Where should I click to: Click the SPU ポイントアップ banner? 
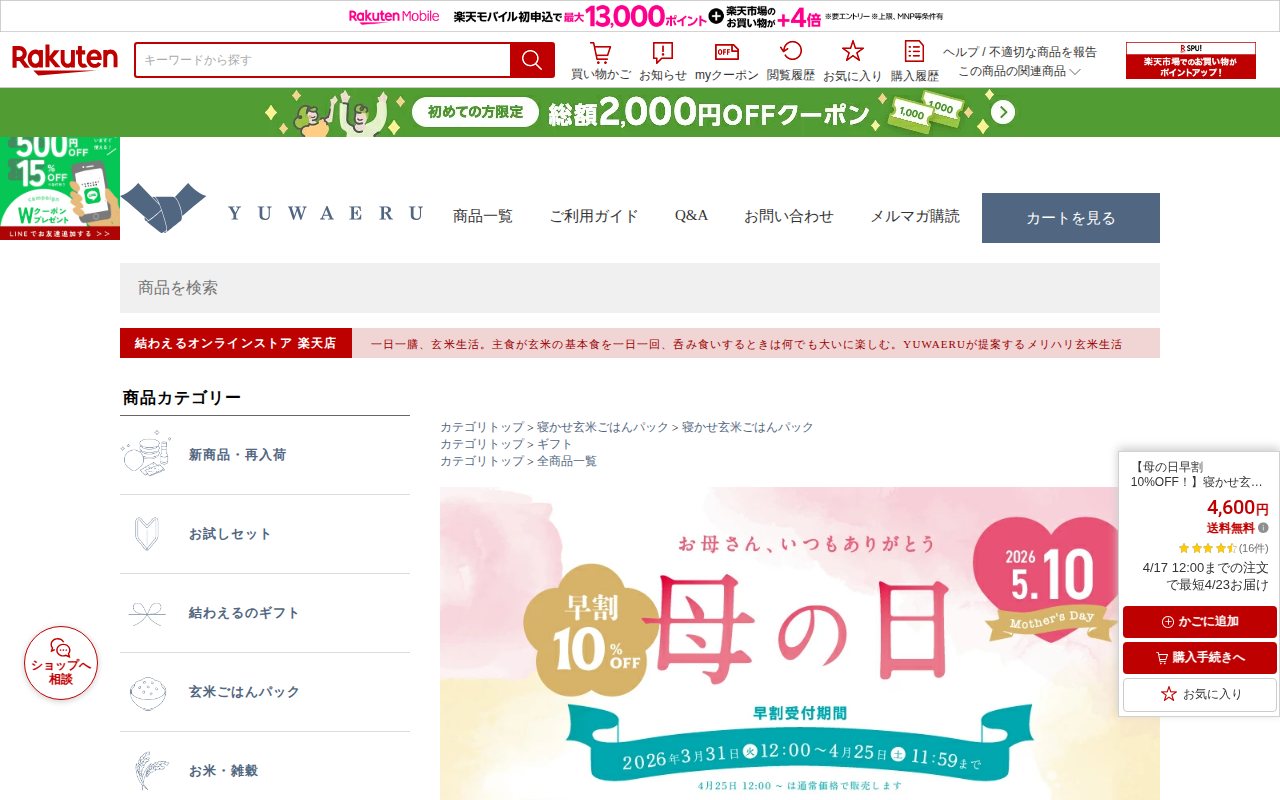pos(1191,61)
